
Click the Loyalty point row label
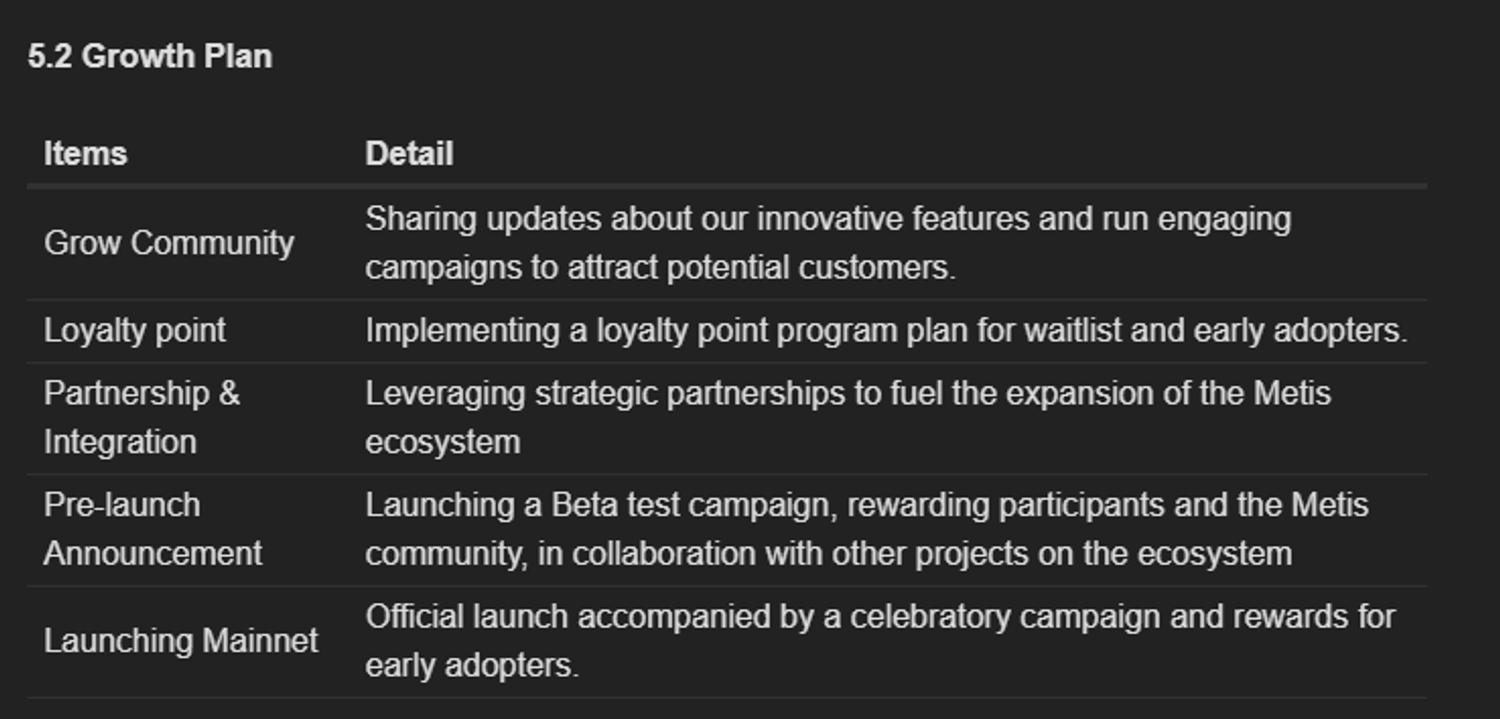[x=135, y=331]
